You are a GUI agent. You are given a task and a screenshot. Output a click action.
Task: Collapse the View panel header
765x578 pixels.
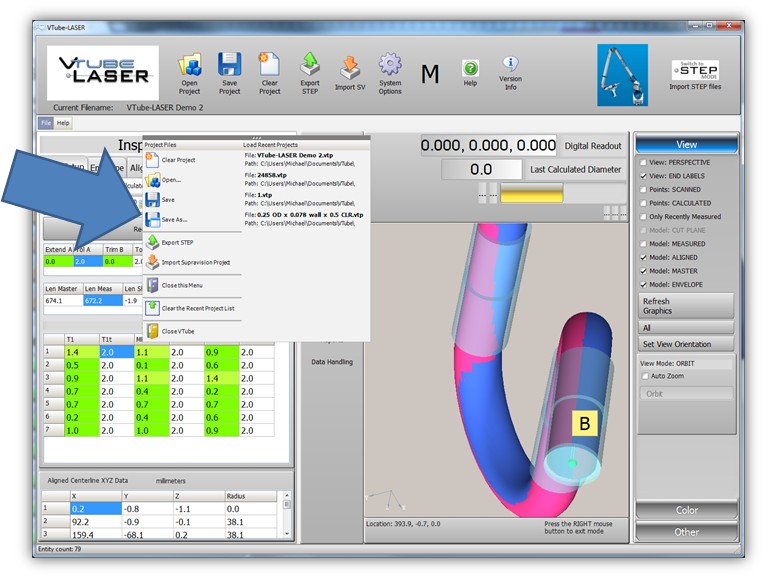click(687, 144)
